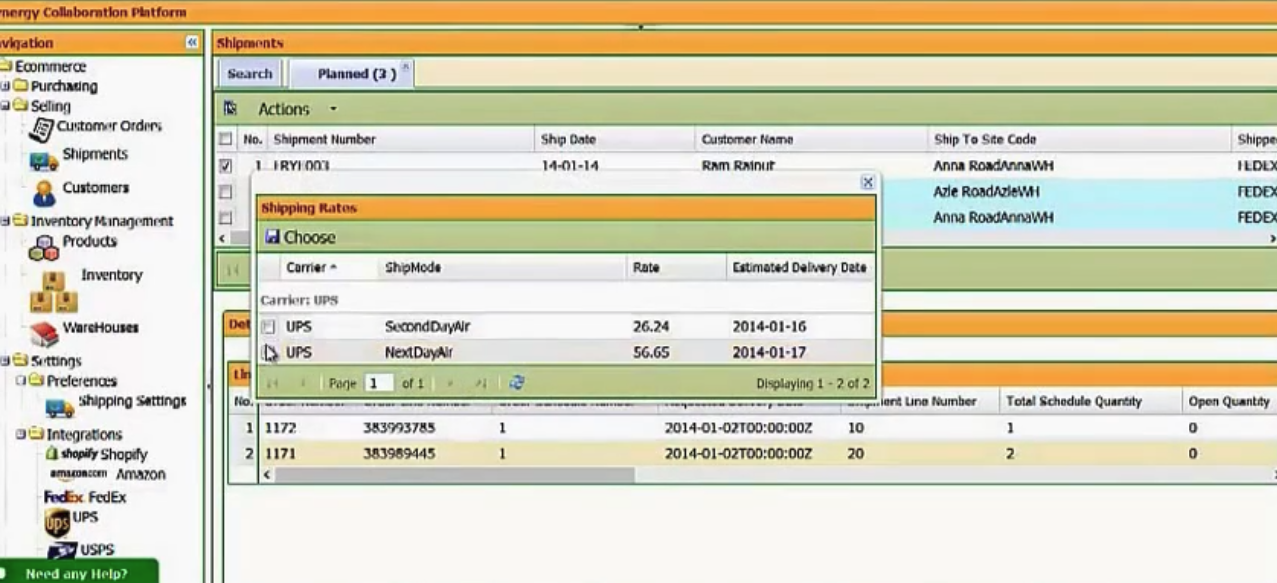Collapse the Integrations folder
Image resolution: width=1277 pixels, height=583 pixels.
coord(20,434)
